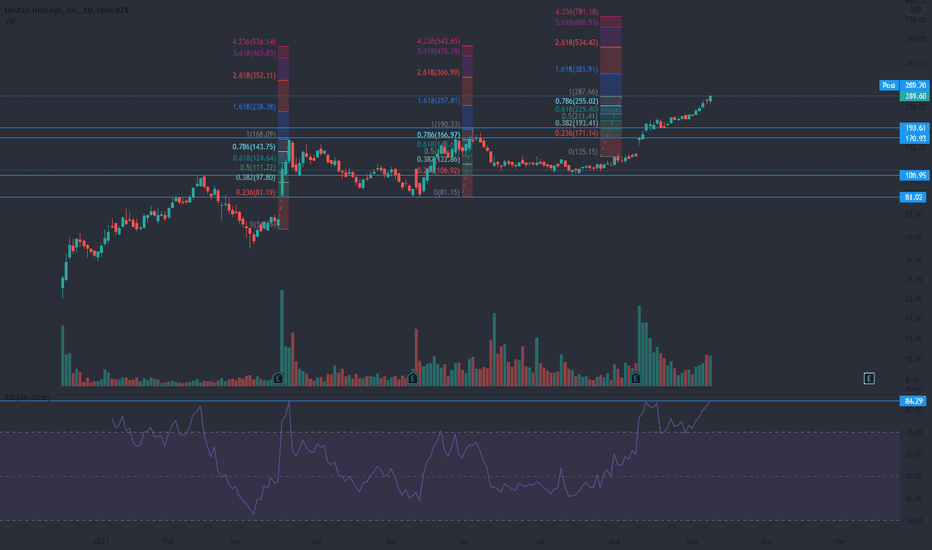The height and width of the screenshot is (550, 932).
Task: Click the Jul label on time axis
Action: pos(540,541)
